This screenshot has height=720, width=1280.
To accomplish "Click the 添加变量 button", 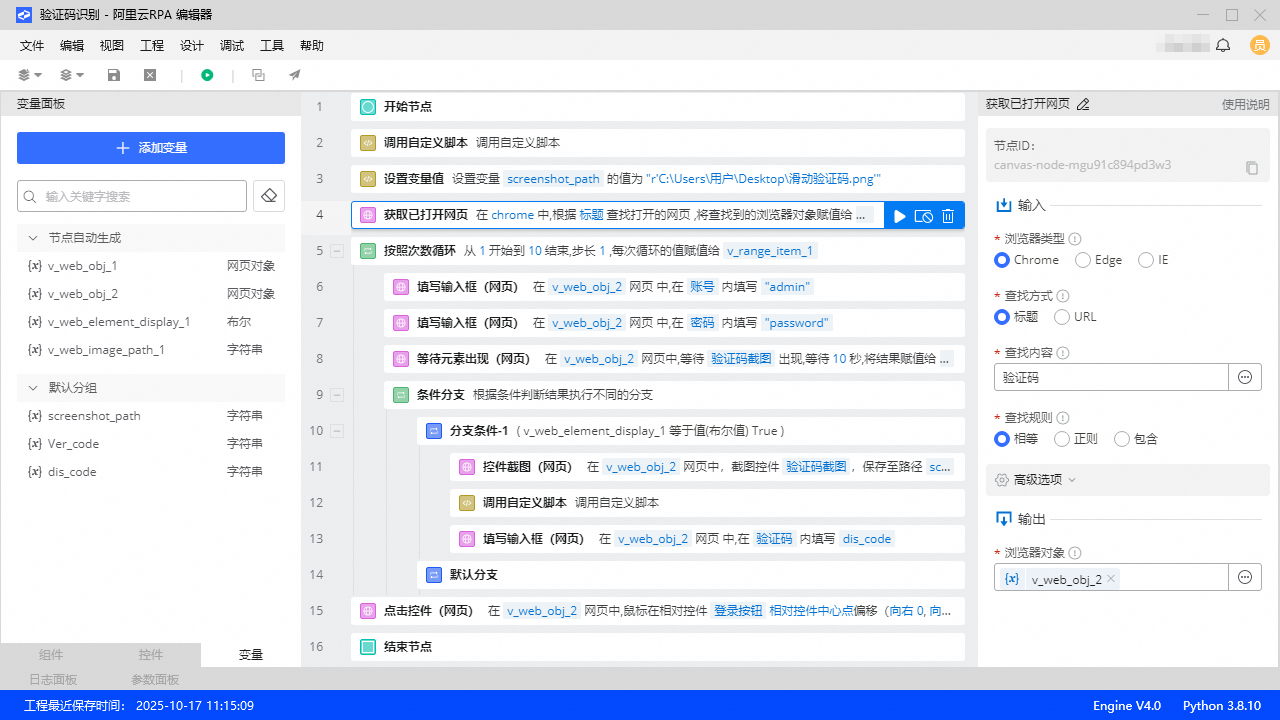I will 151,148.
